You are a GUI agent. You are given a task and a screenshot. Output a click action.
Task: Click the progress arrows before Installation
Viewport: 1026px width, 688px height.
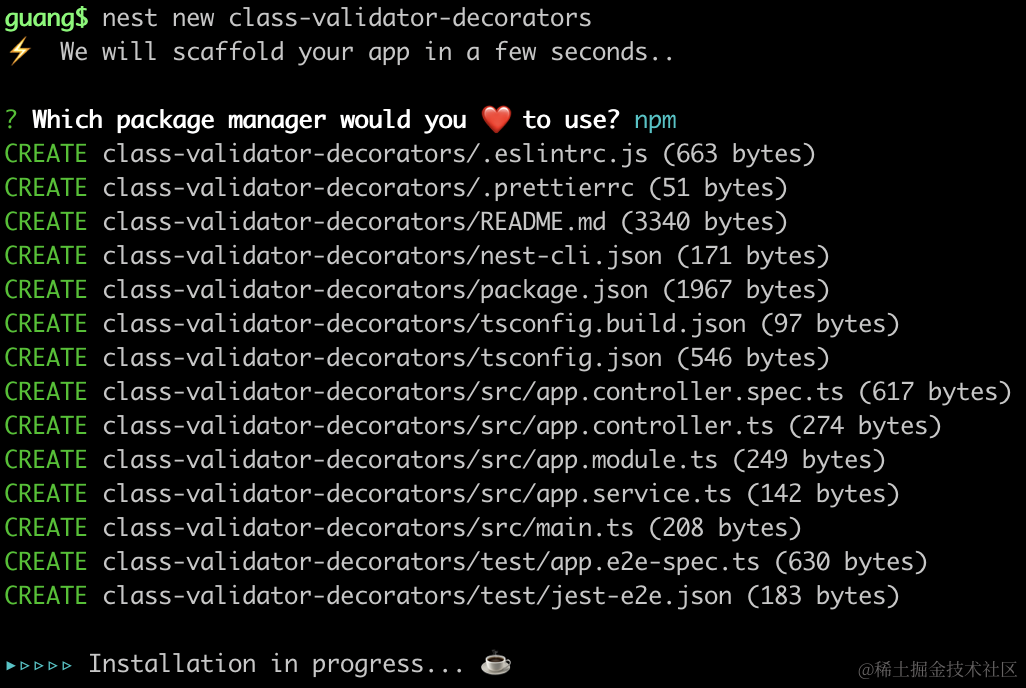(x=39, y=664)
